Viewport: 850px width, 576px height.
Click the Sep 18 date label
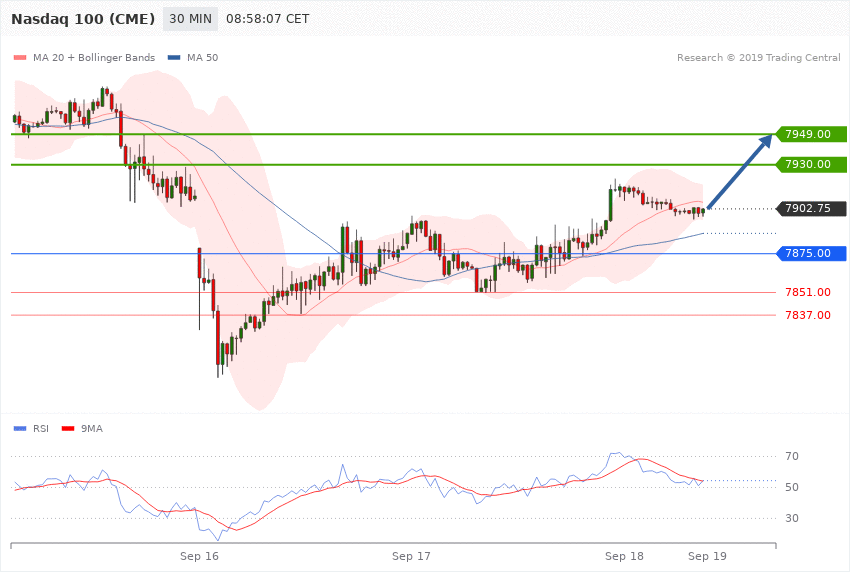coord(624,556)
